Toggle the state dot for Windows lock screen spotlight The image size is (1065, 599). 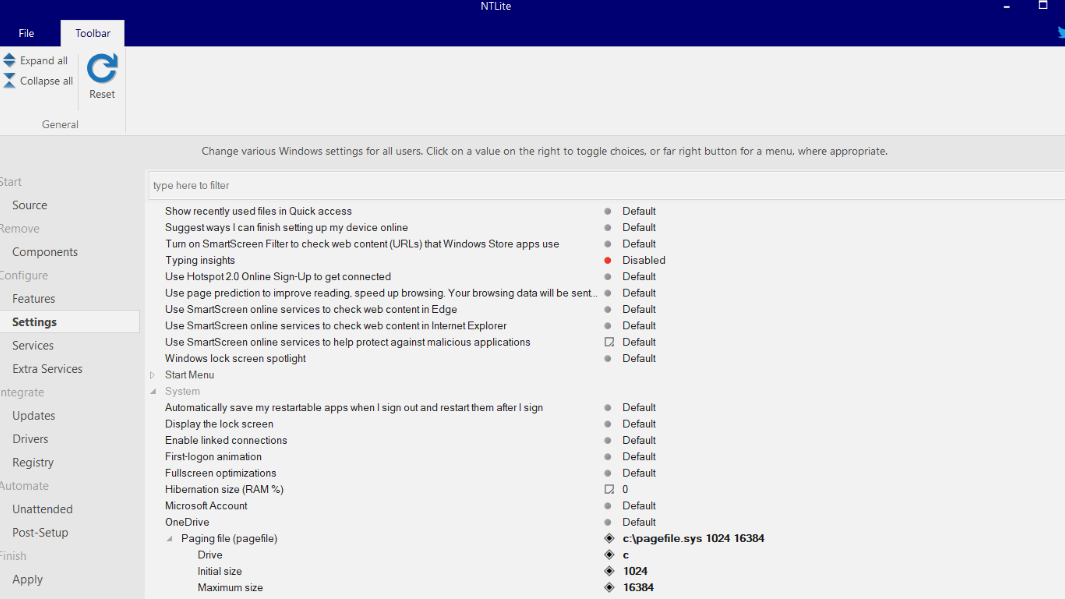(608, 359)
